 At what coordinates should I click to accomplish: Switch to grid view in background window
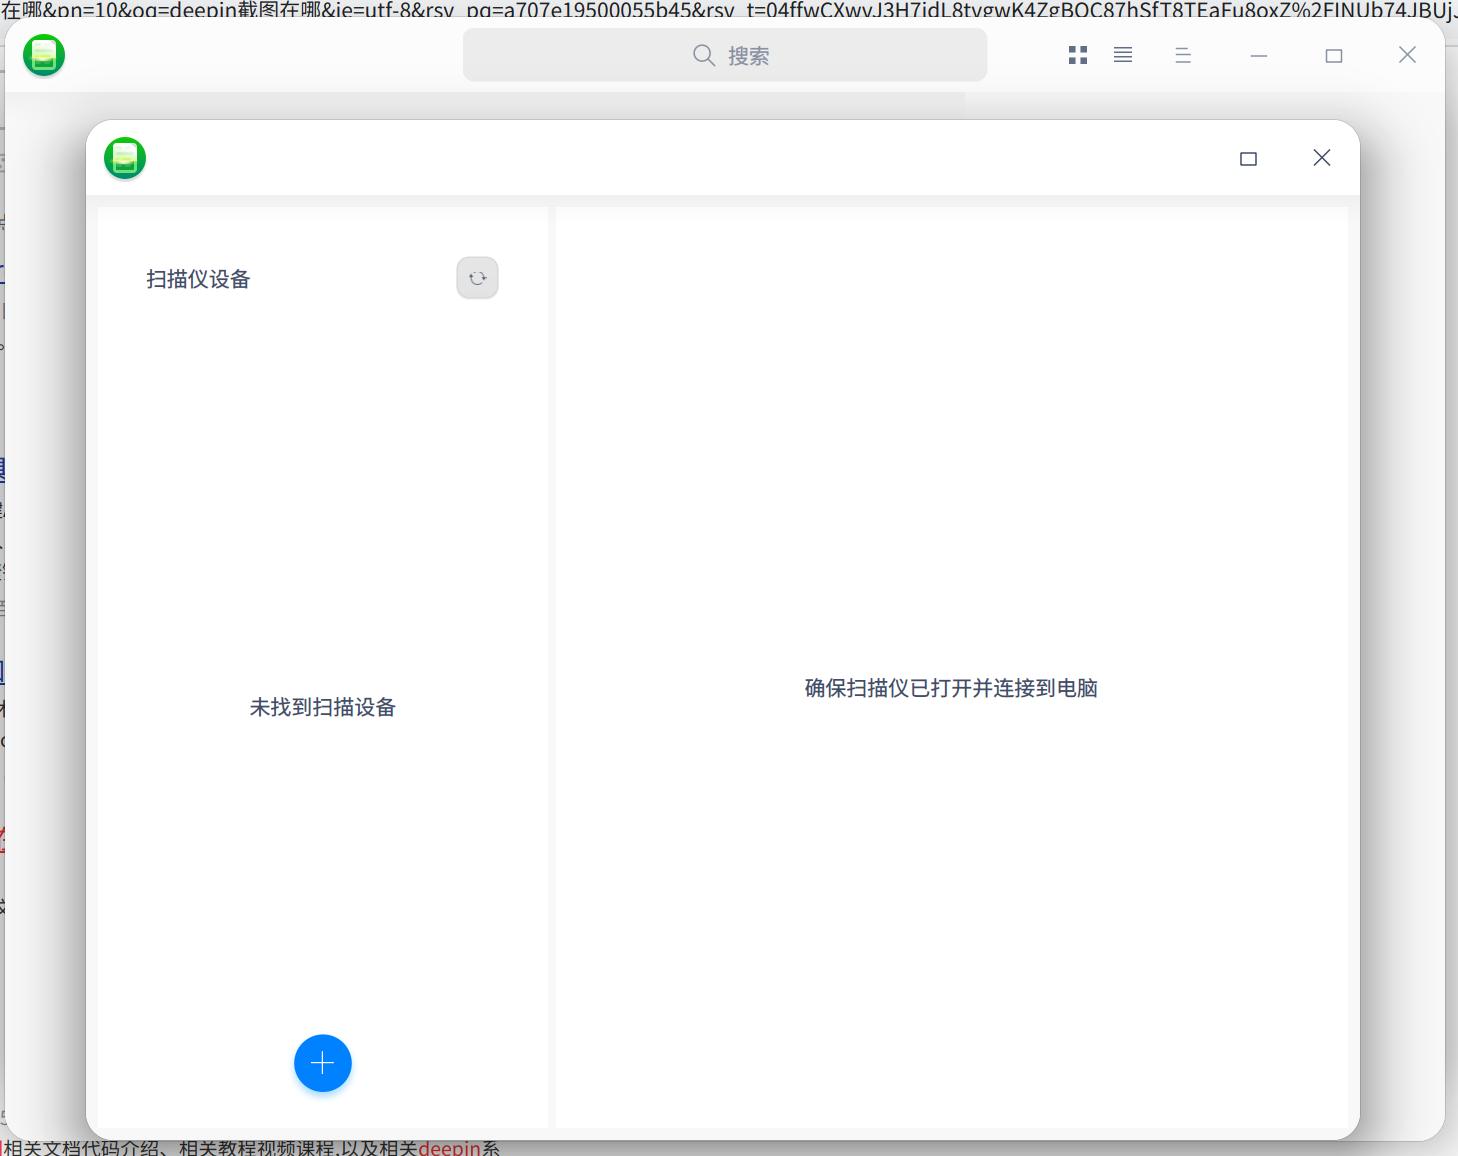(x=1077, y=55)
